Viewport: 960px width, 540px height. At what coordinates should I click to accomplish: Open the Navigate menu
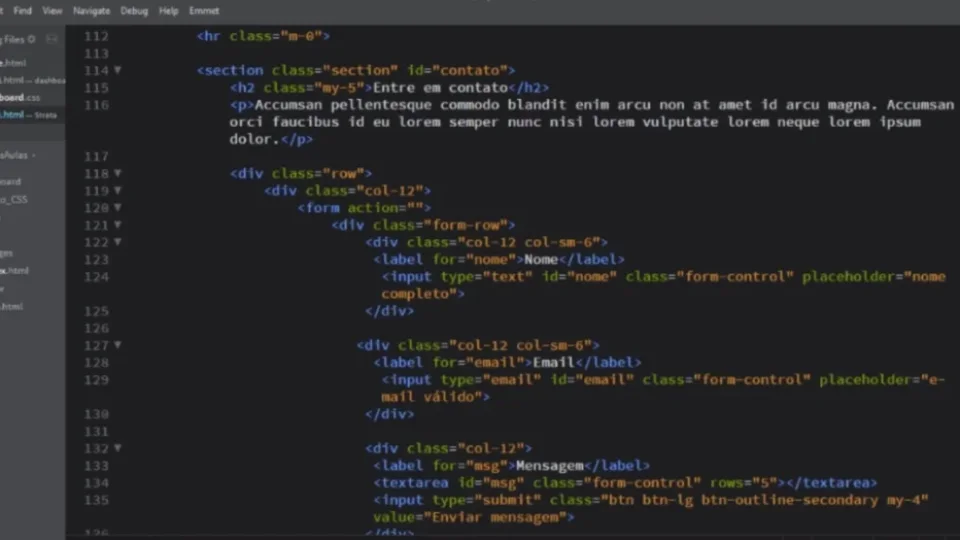[91, 11]
